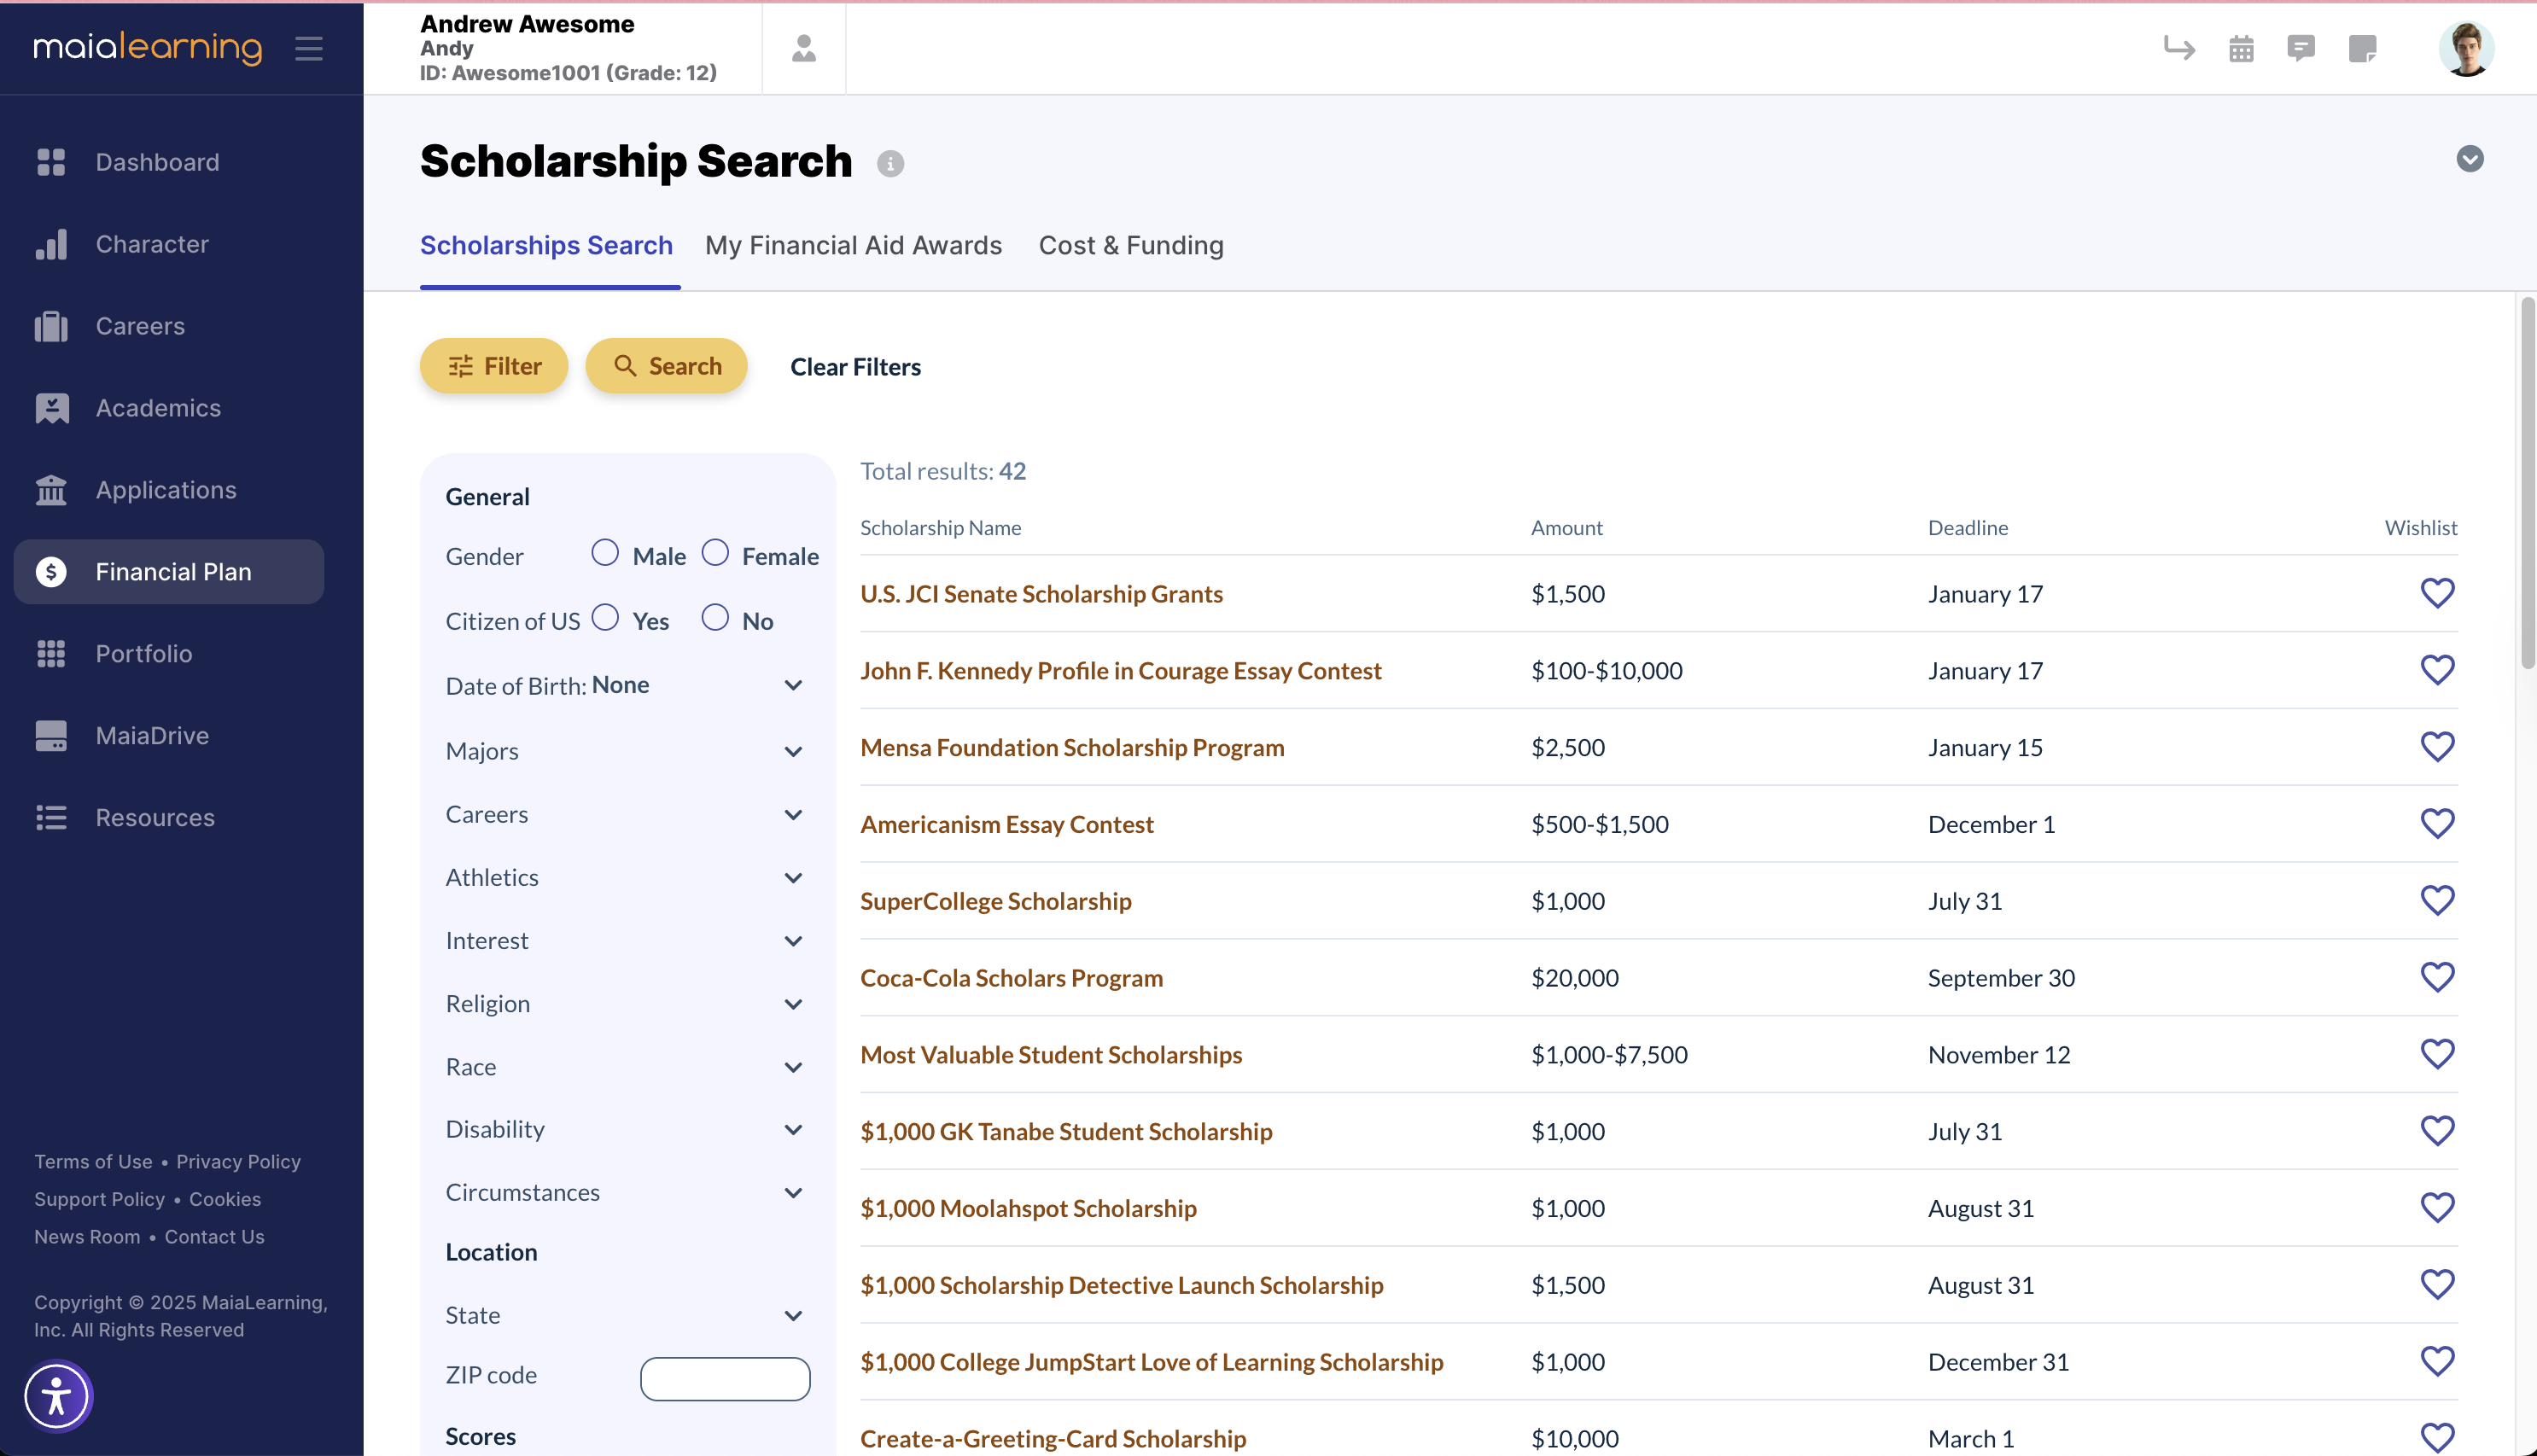Open the calendar icon in header
The width and height of the screenshot is (2537, 1456).
point(2241,48)
